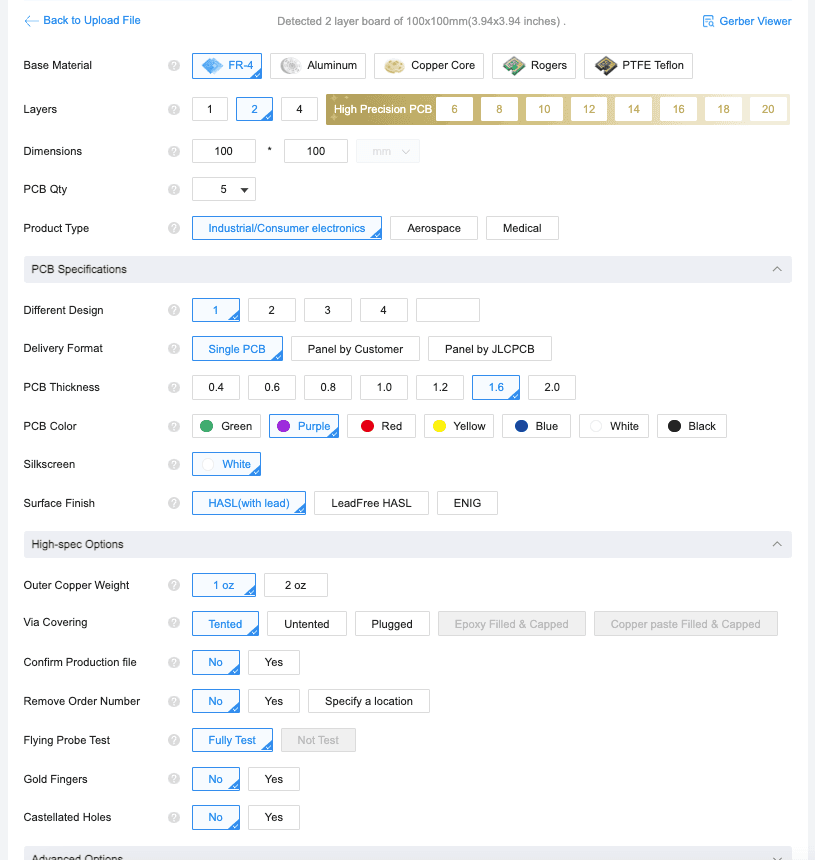Open help icon for Different Design

(174, 310)
